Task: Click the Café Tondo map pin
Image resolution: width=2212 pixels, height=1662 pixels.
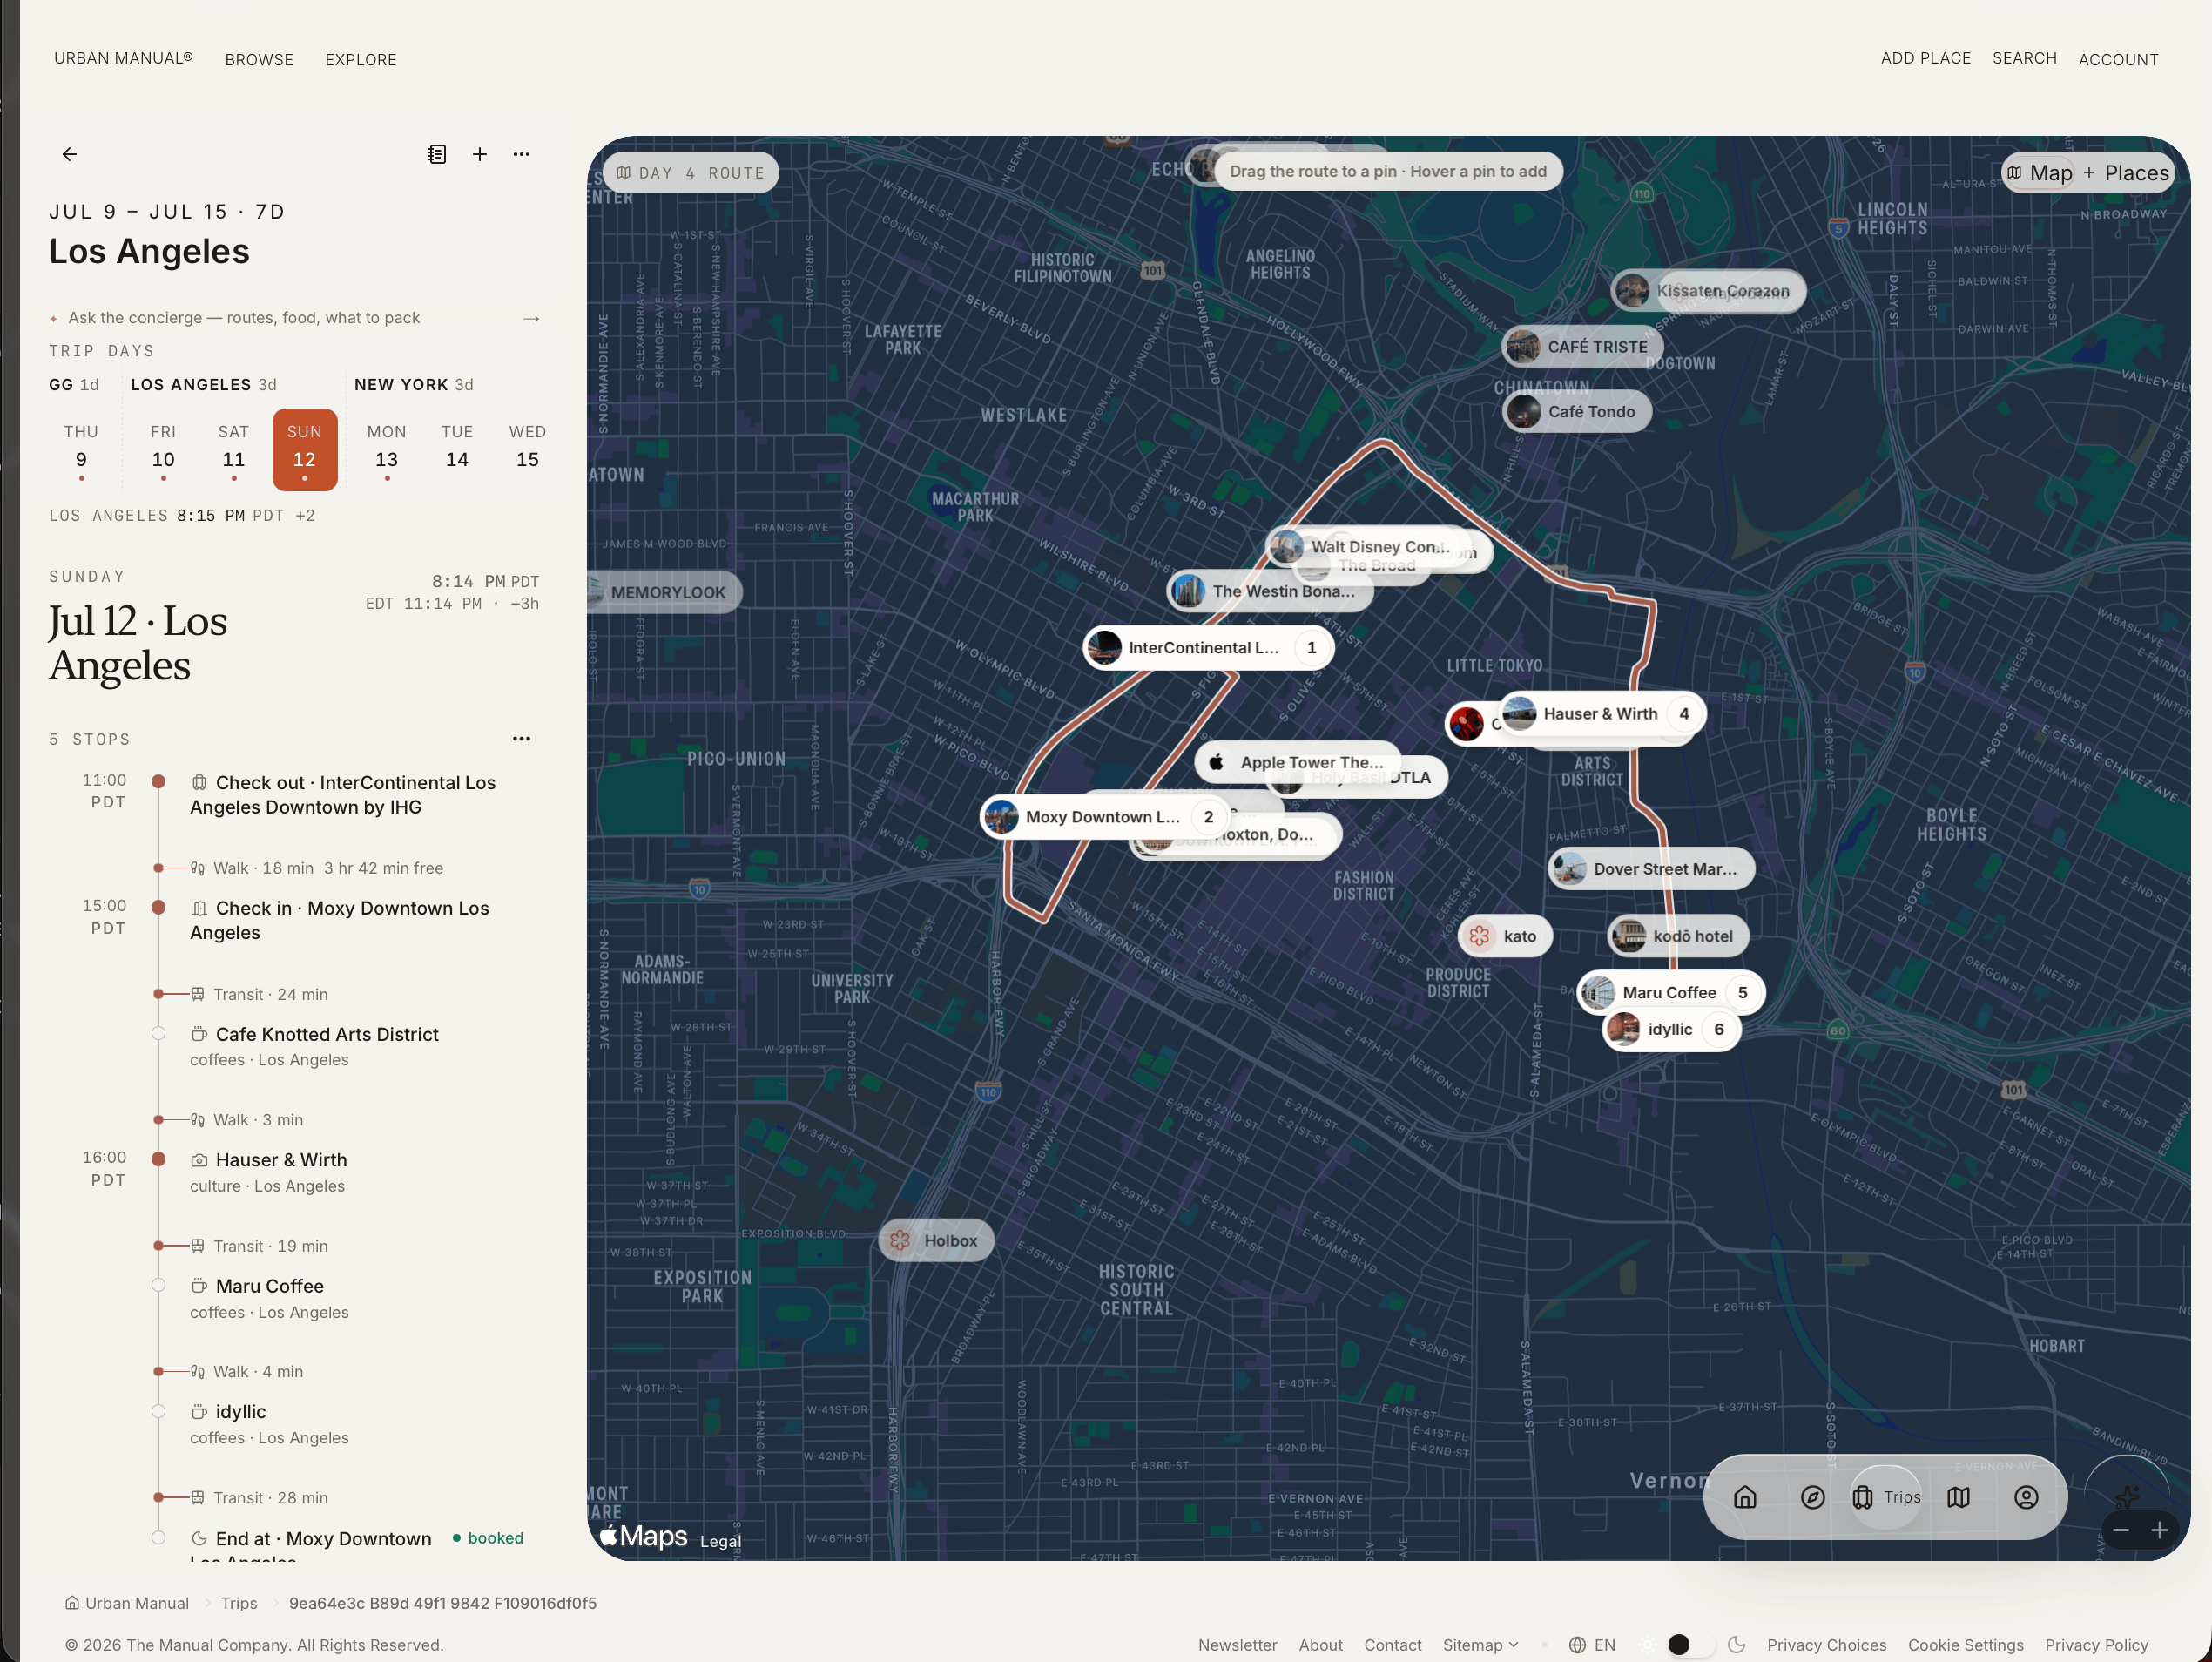Action: point(1577,412)
